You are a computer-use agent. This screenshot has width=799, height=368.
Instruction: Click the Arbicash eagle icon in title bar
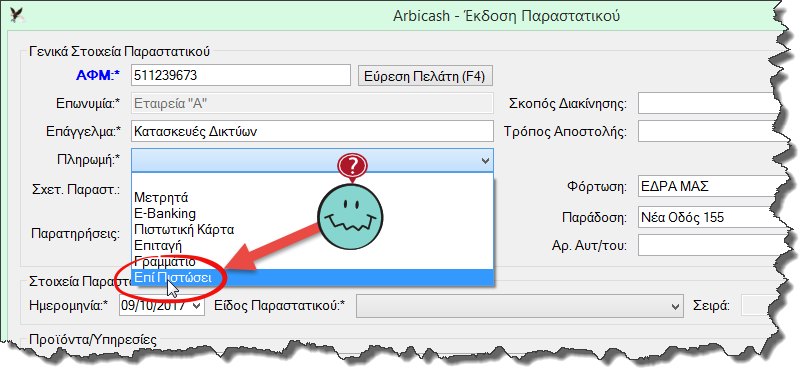coord(17,15)
